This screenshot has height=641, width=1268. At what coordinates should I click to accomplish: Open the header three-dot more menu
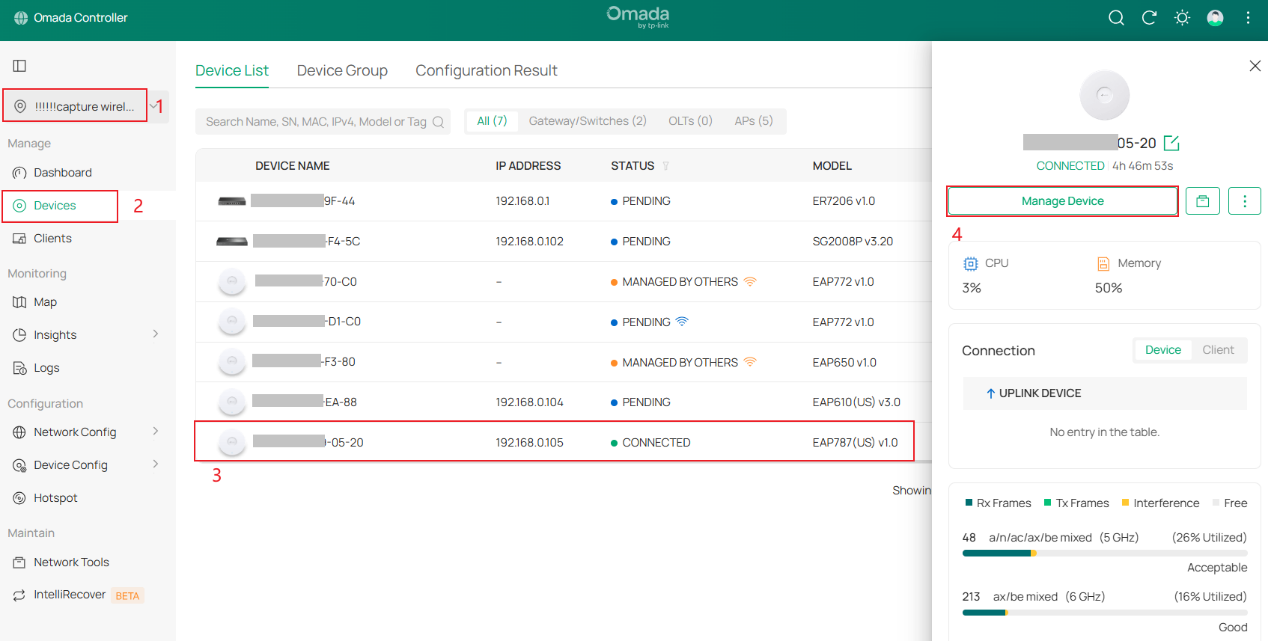click(x=1248, y=18)
